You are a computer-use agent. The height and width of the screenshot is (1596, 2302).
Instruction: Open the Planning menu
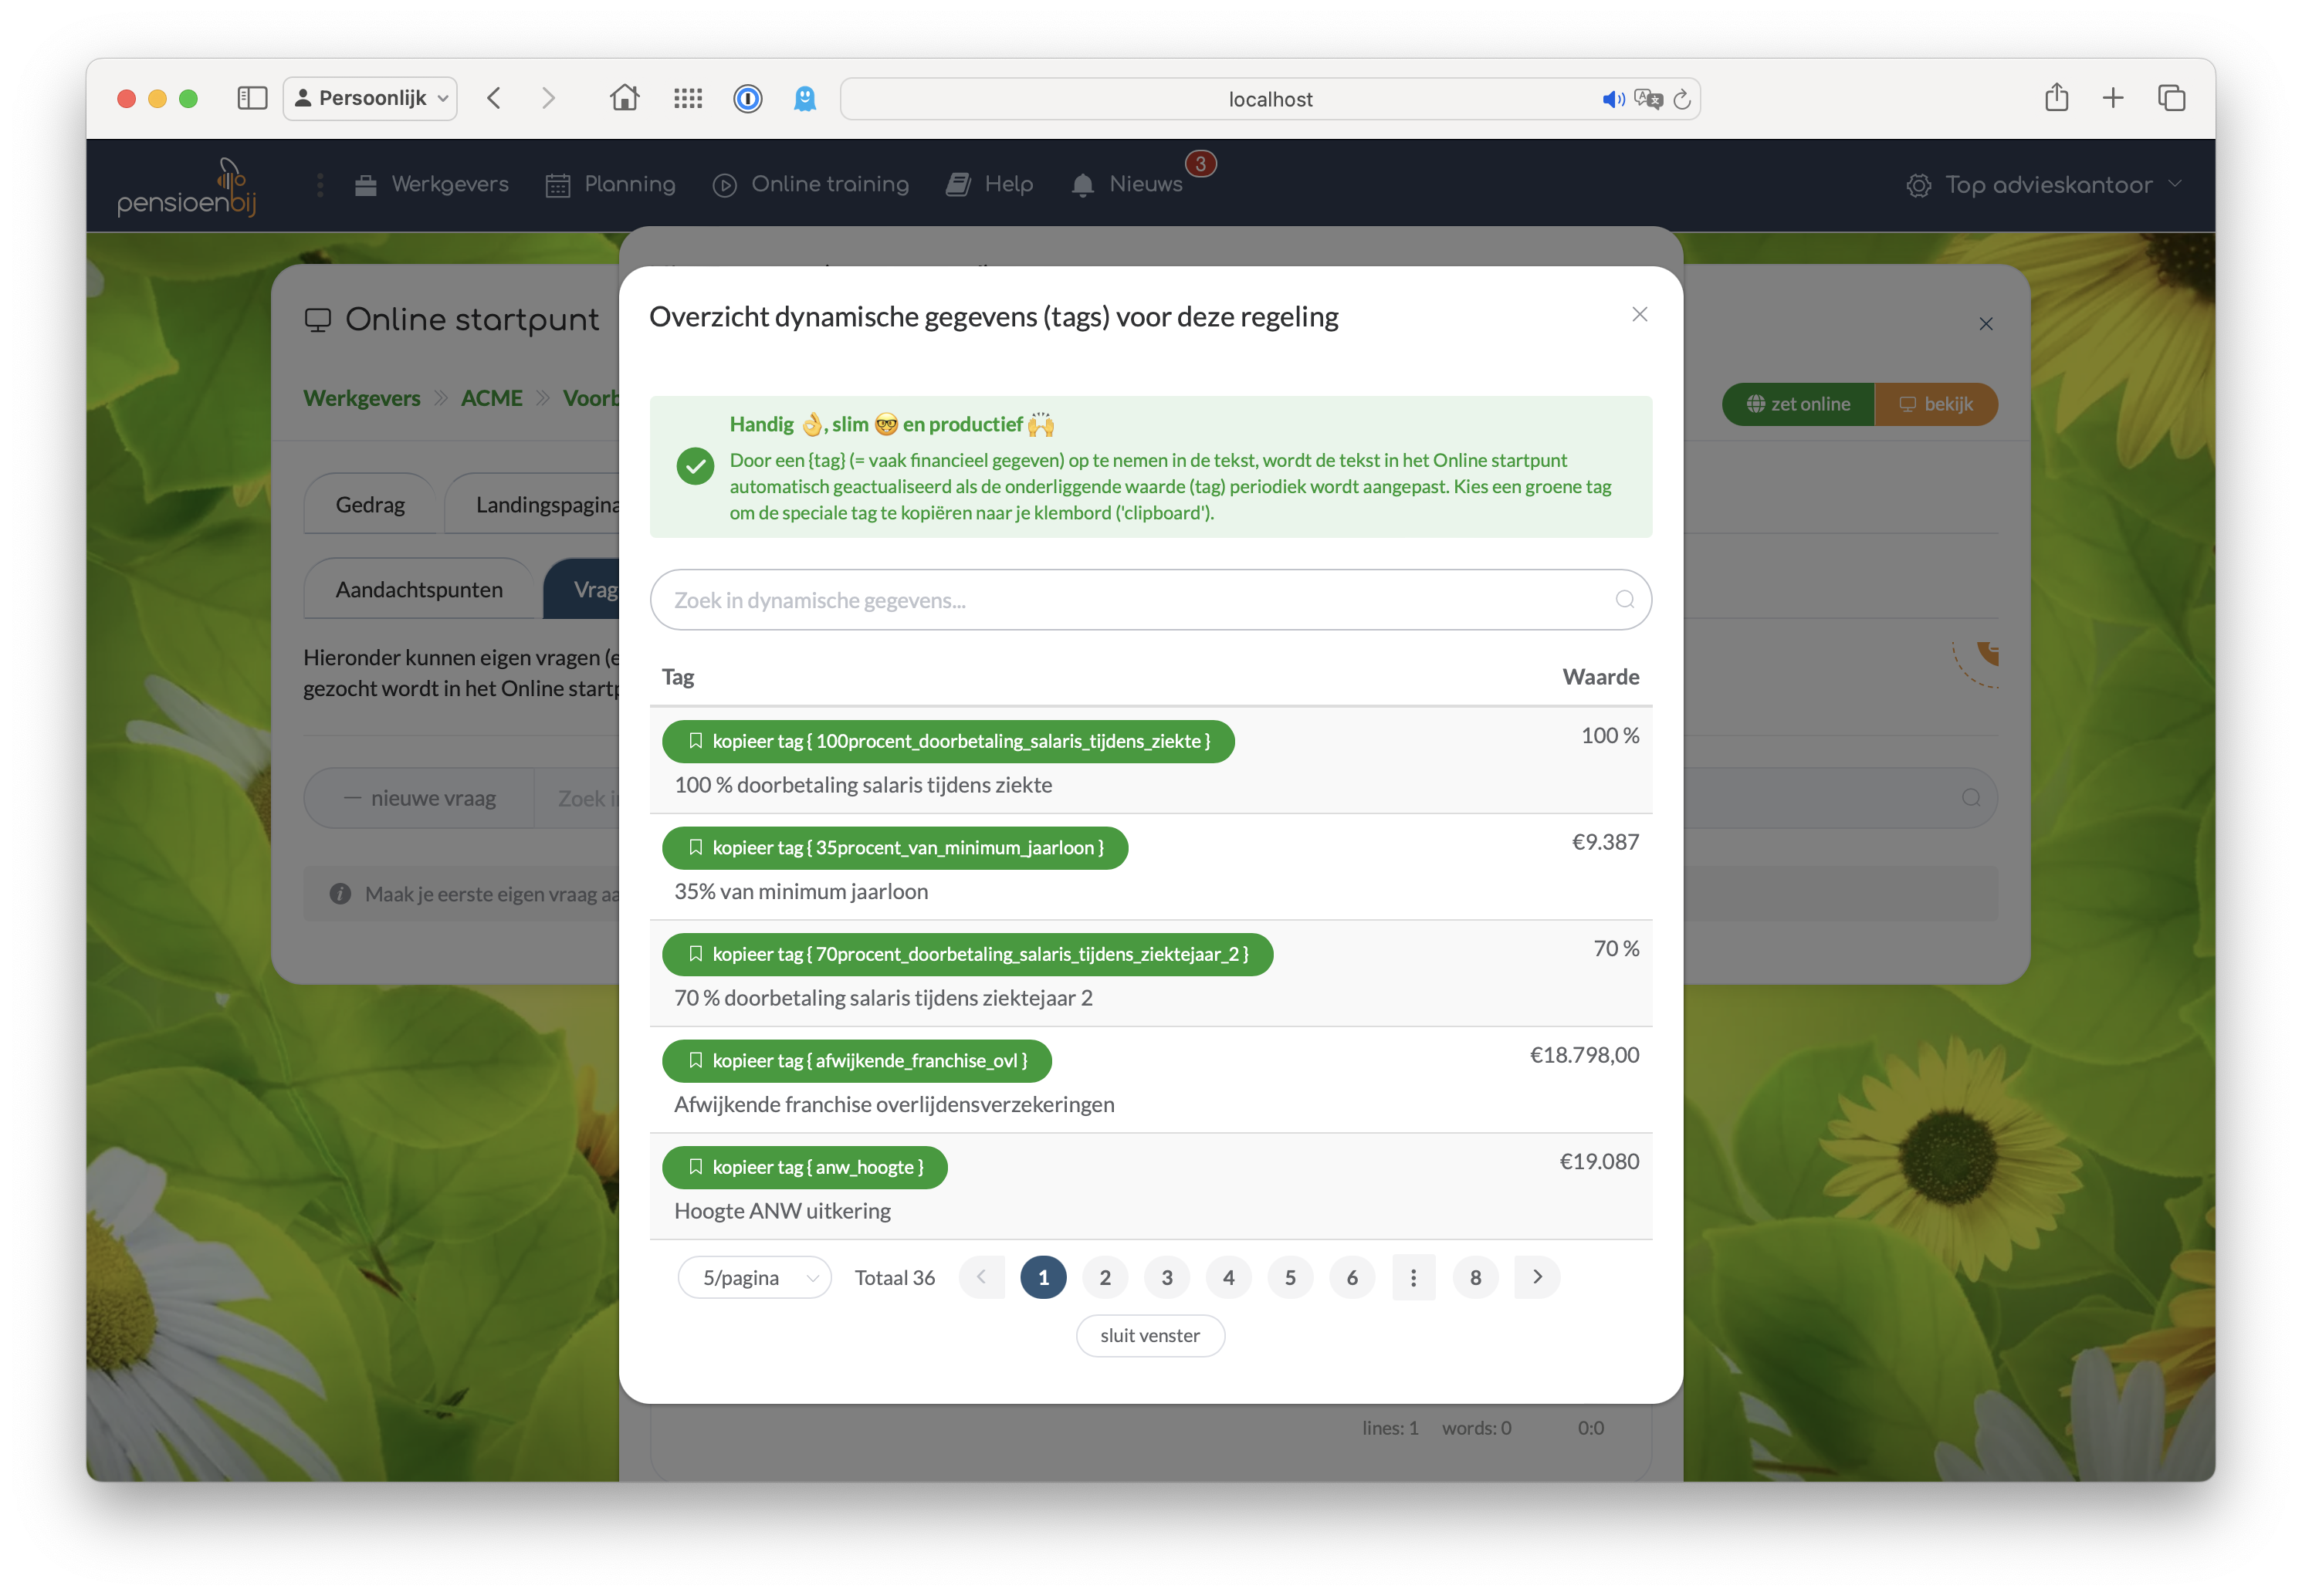(610, 184)
